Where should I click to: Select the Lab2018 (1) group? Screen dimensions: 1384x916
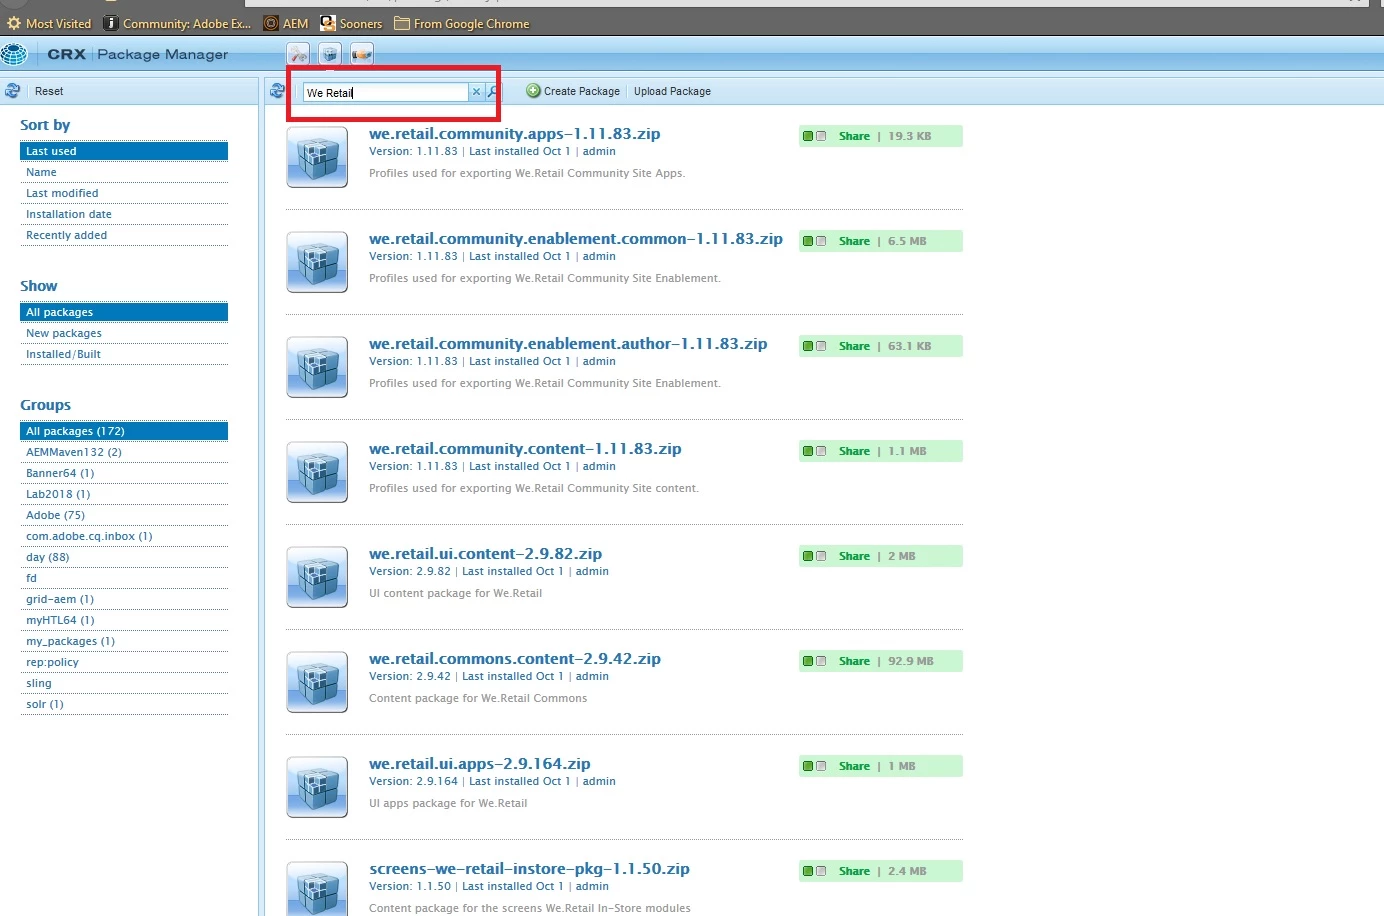[124, 494]
